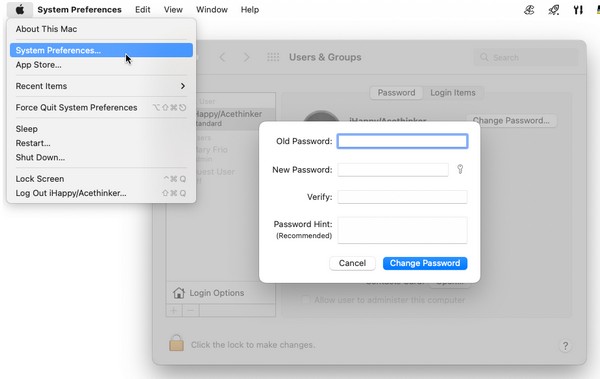The width and height of the screenshot is (600, 379).
Task: Click the key icon beside New Password
Action: (460, 169)
